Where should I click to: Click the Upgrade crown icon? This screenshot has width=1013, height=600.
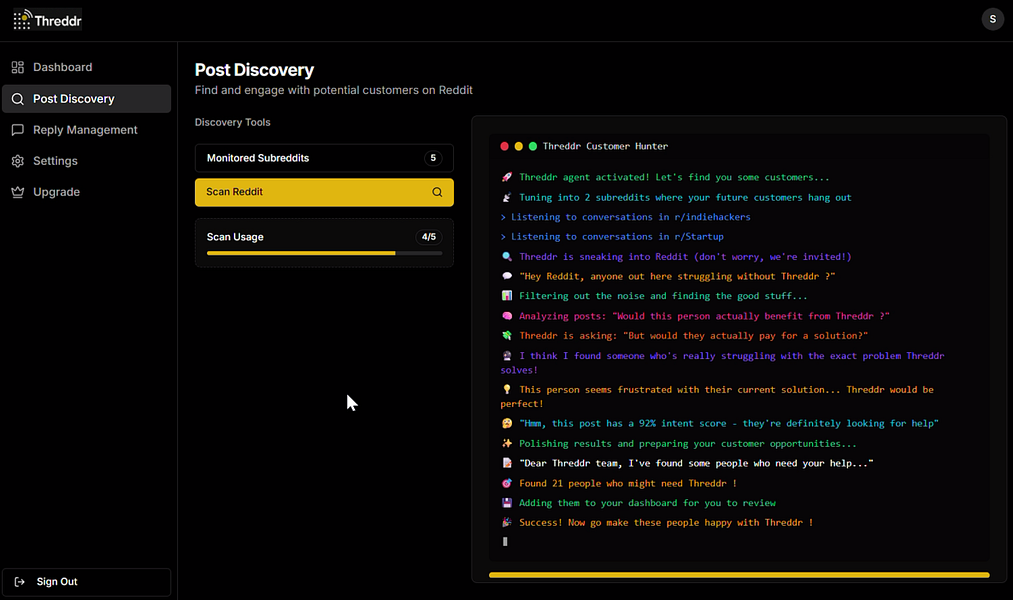pyautogui.click(x=17, y=192)
